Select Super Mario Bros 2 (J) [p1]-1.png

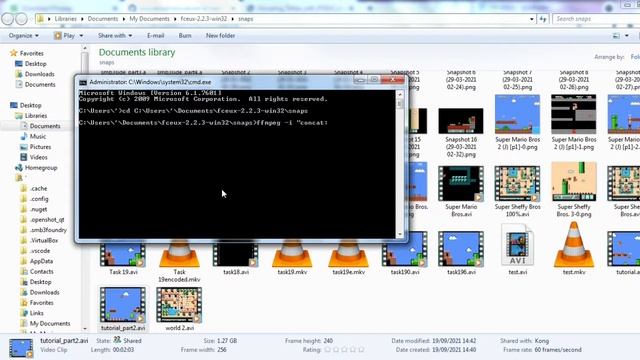[x=573, y=122]
